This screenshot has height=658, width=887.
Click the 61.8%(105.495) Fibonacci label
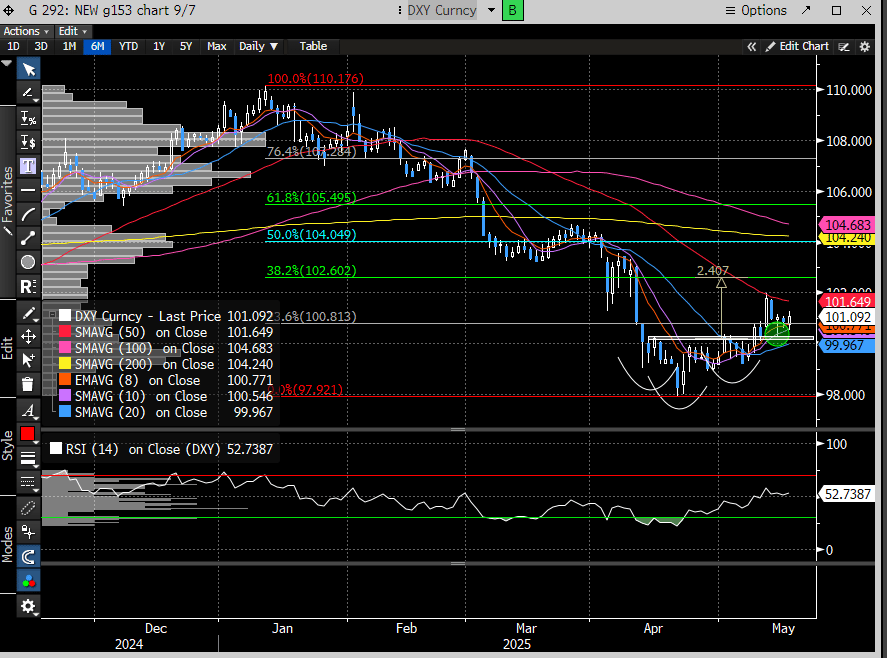(312, 197)
